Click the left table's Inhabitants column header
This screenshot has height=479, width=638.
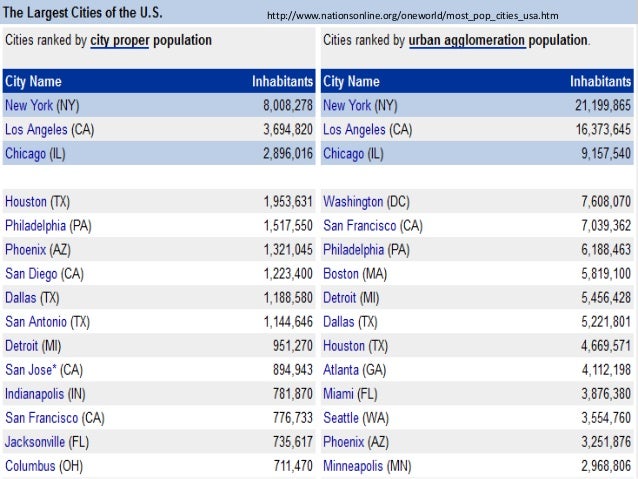[282, 81]
